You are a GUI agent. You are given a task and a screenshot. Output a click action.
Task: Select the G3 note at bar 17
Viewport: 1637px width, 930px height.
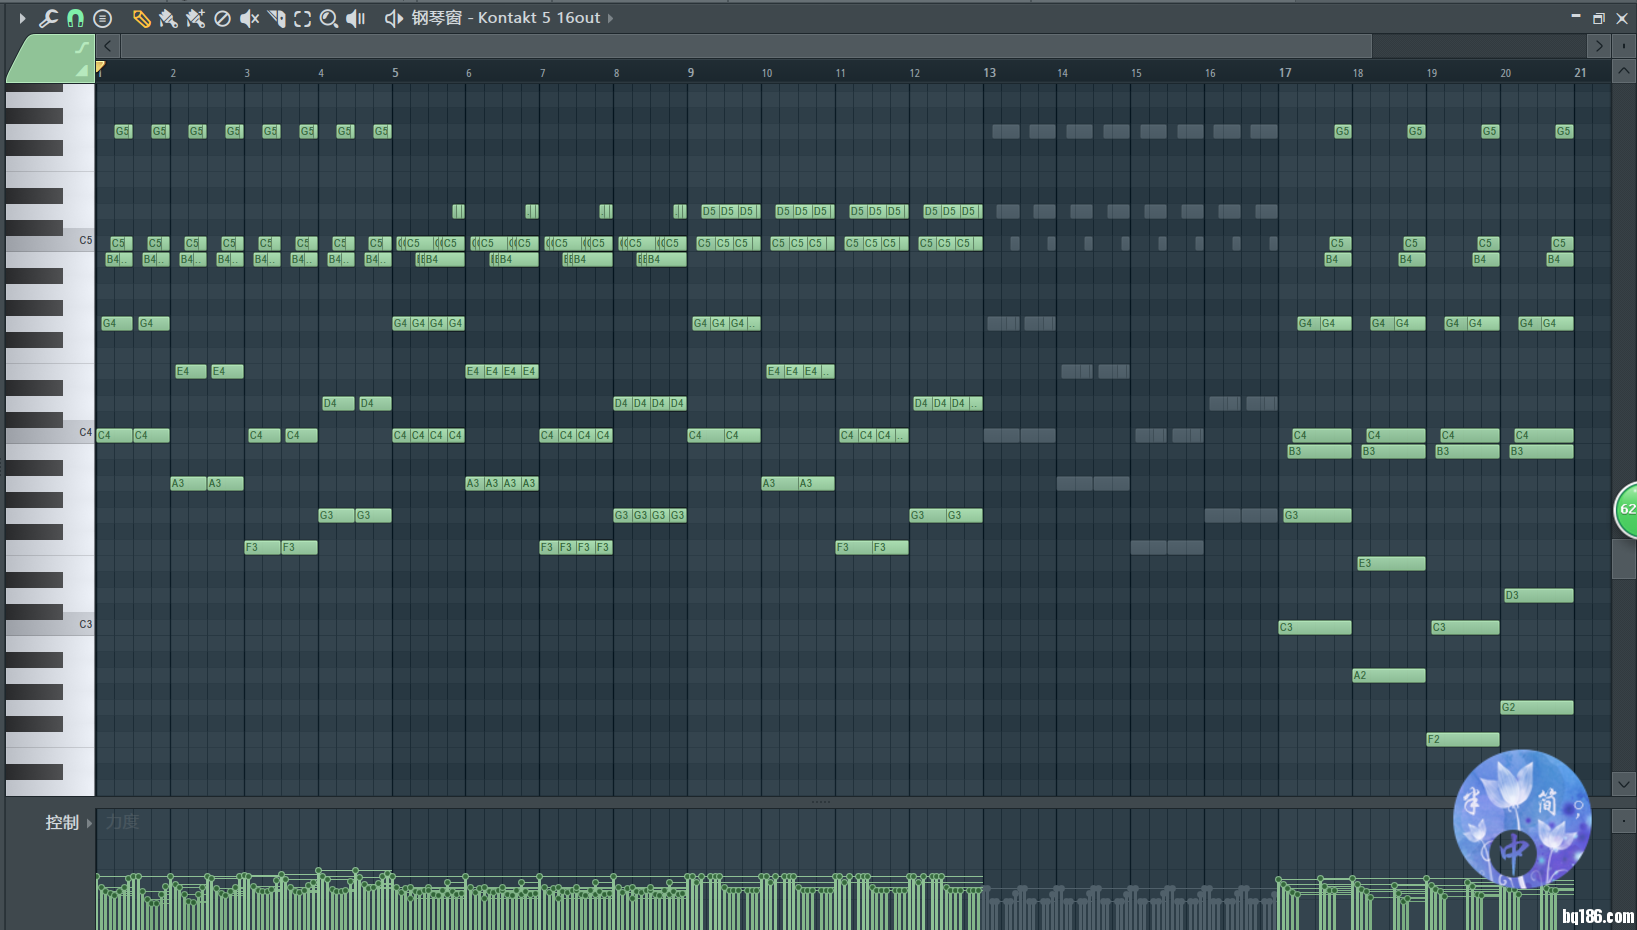point(1316,515)
